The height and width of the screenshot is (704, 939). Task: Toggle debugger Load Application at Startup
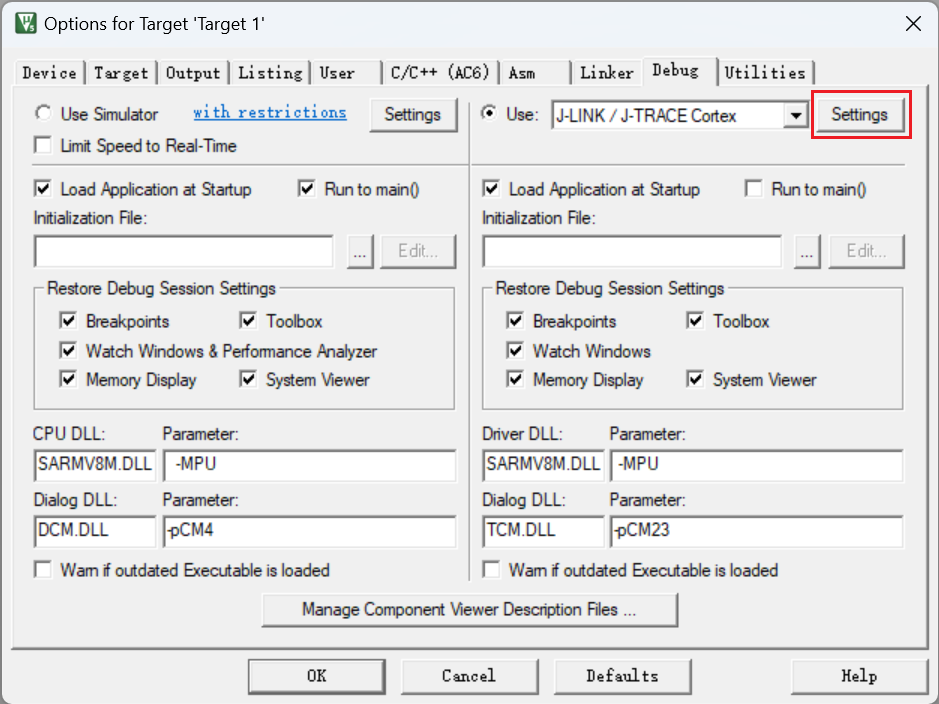tap(491, 189)
